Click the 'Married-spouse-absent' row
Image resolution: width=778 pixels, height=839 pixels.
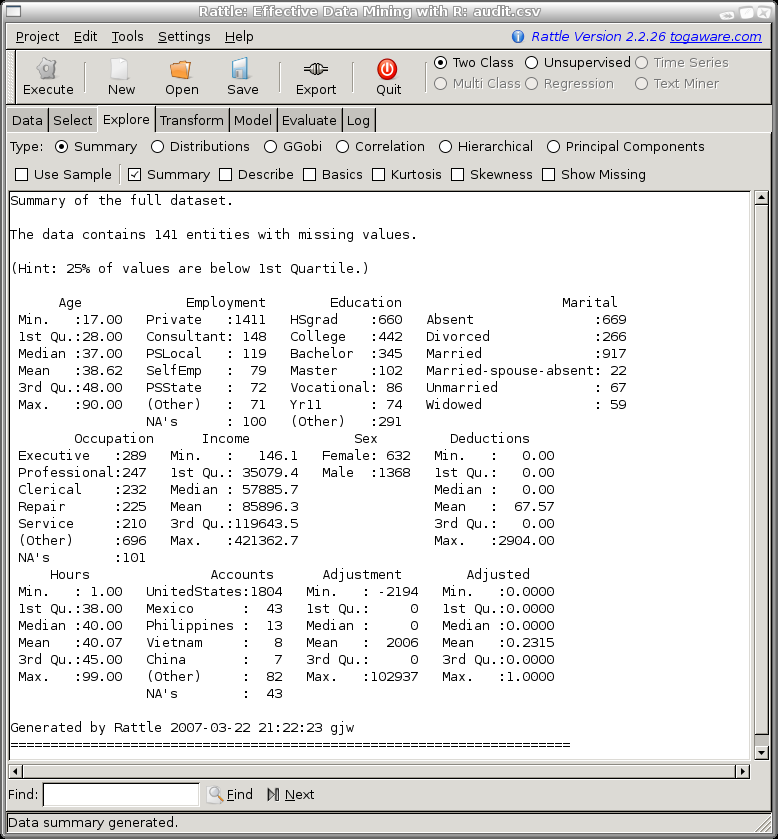(x=526, y=370)
